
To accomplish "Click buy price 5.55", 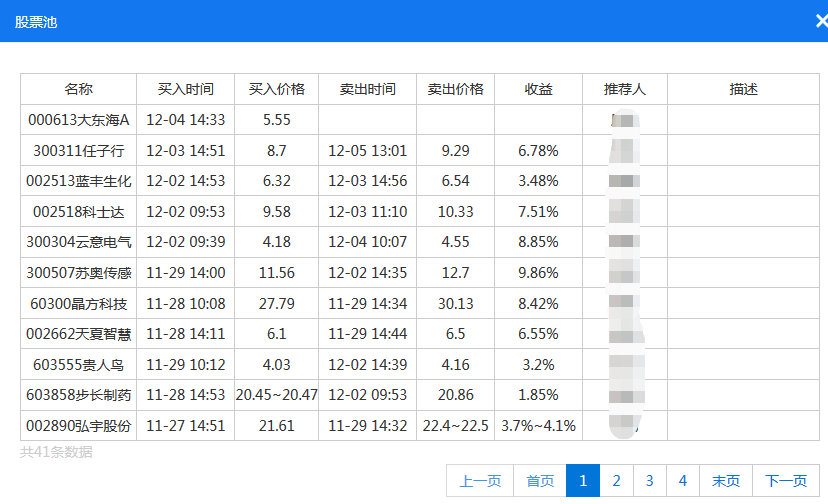I will (x=277, y=120).
